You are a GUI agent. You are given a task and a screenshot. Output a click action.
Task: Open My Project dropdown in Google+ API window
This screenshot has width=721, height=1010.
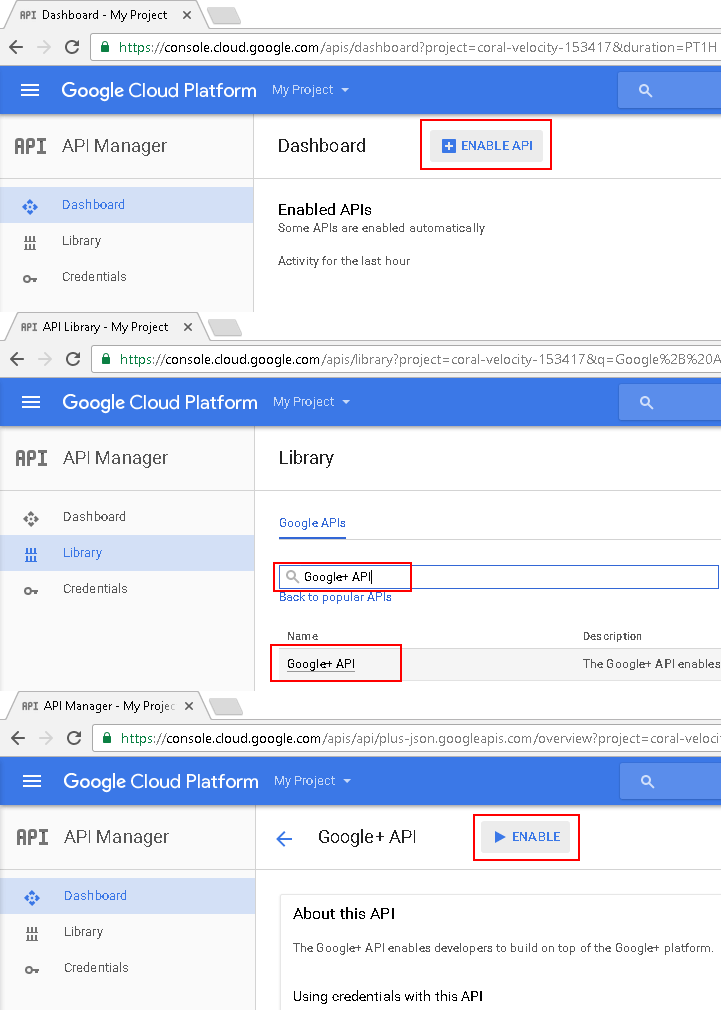(312, 781)
